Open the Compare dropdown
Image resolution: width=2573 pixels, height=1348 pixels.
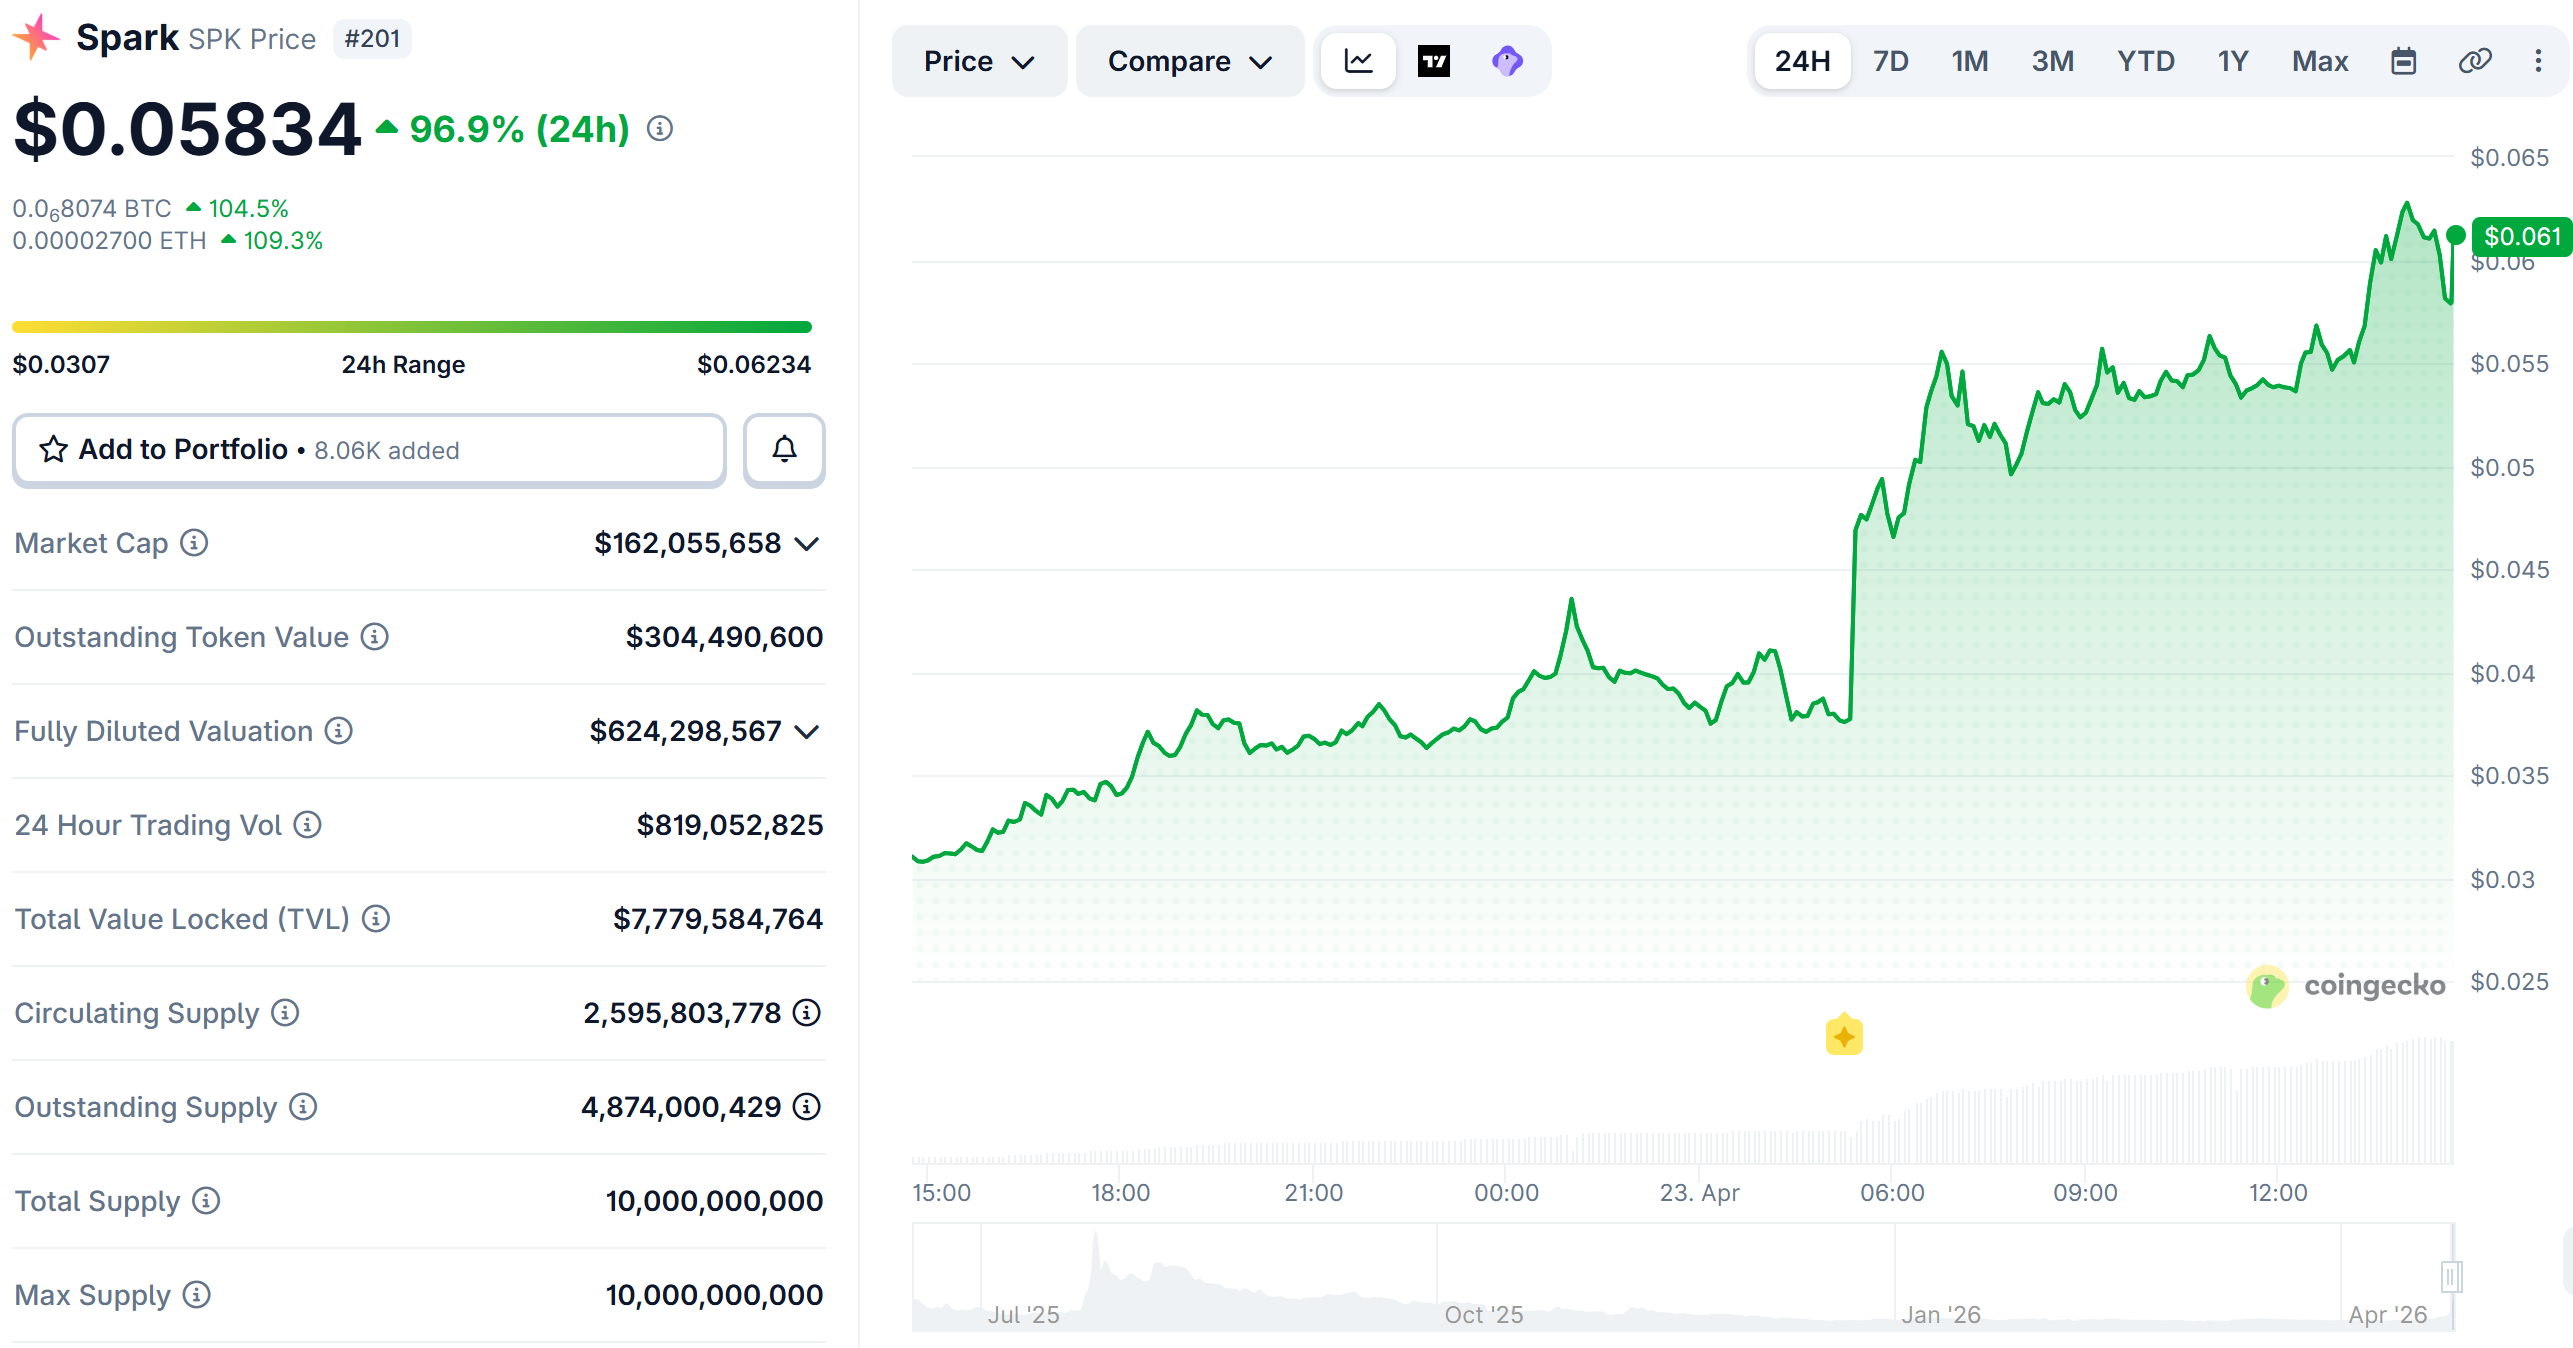click(x=1189, y=61)
